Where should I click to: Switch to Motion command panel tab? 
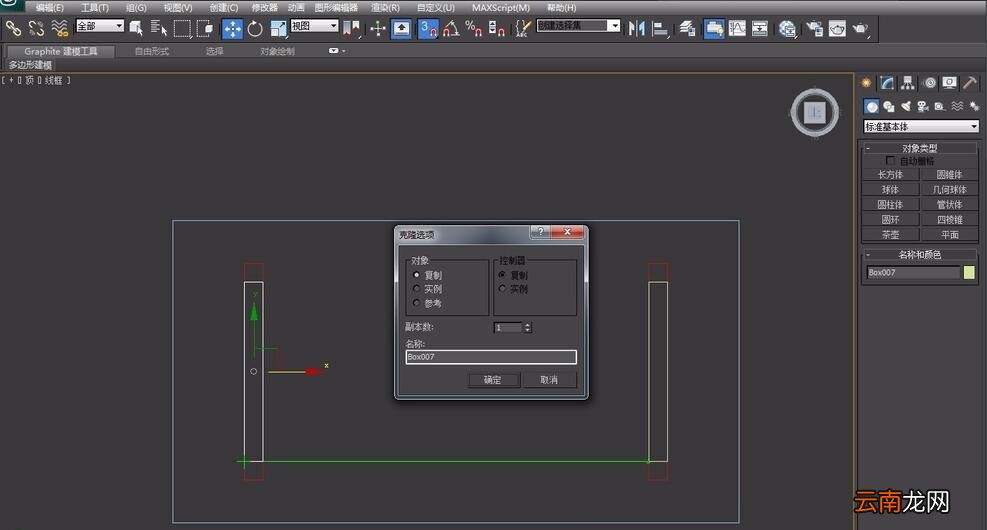[929, 82]
